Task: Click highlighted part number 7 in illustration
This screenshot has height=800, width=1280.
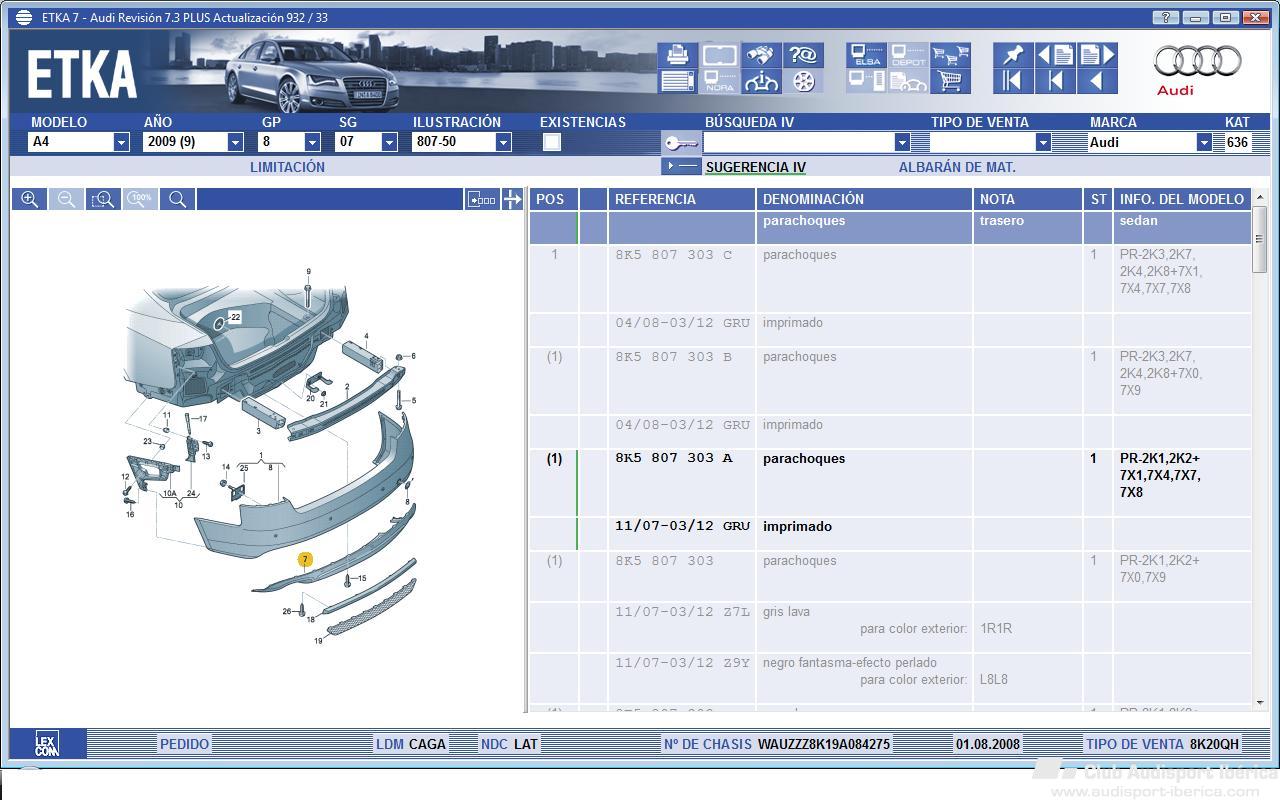Action: (x=305, y=559)
